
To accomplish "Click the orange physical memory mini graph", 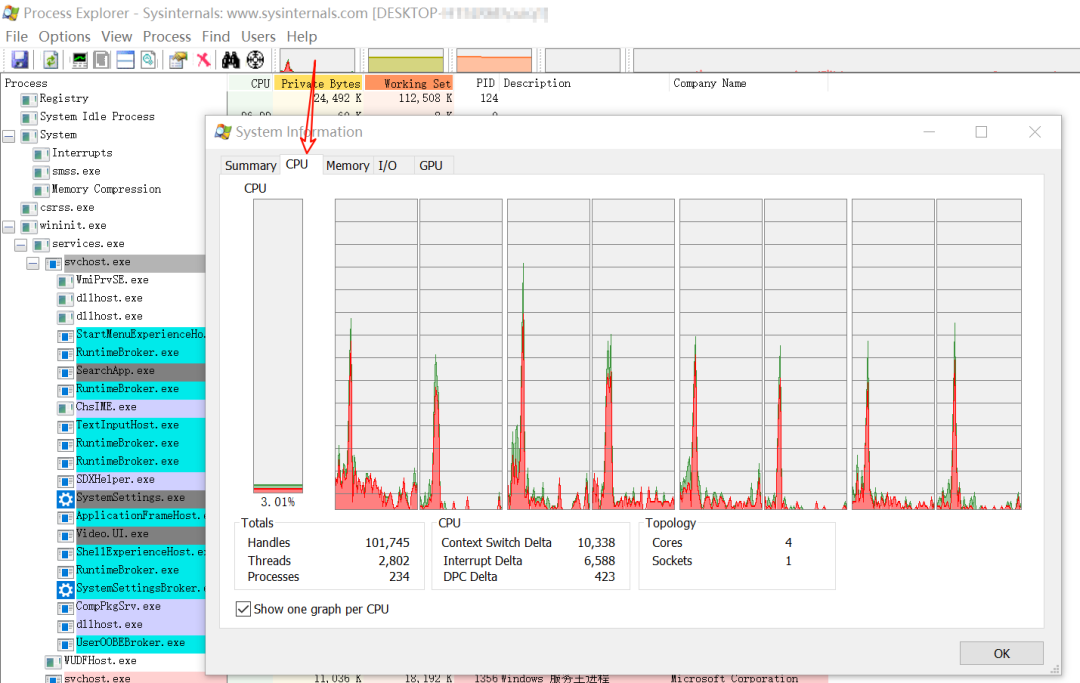I will tap(494, 61).
